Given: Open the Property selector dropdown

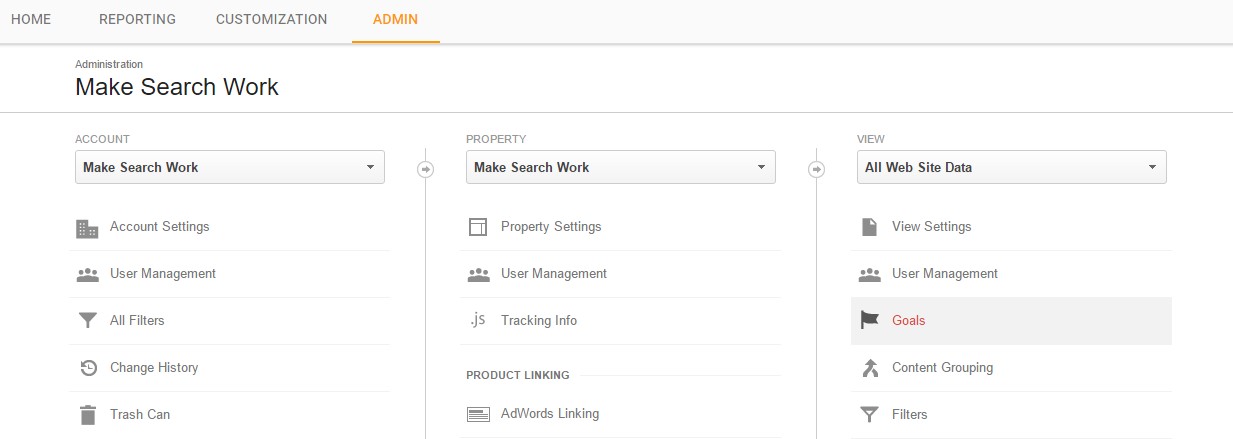Looking at the screenshot, I should (621, 167).
